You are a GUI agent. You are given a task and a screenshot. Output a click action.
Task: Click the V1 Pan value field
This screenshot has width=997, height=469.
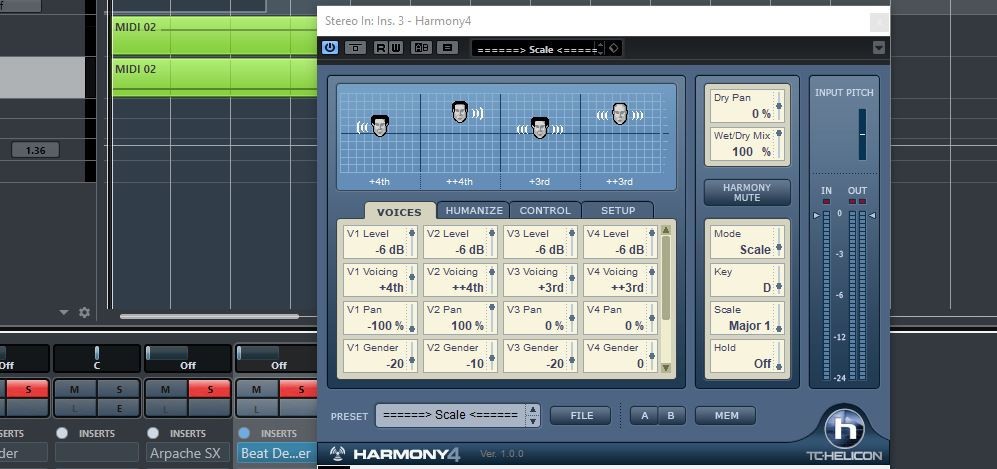377,318
